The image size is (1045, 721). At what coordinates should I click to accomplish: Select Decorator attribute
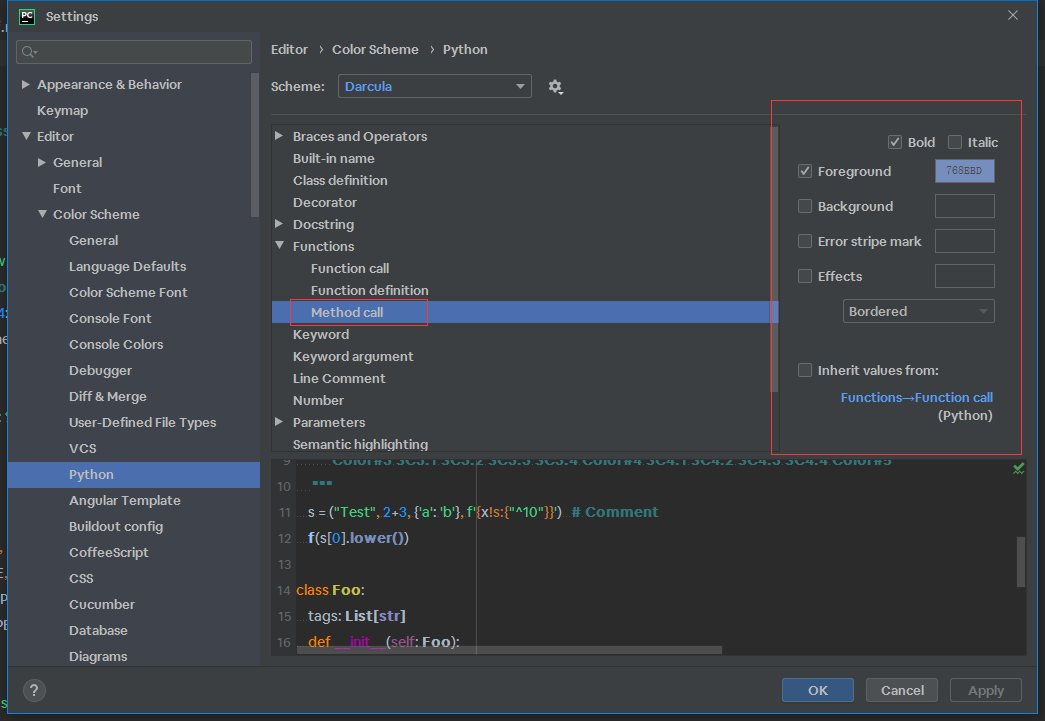point(325,202)
